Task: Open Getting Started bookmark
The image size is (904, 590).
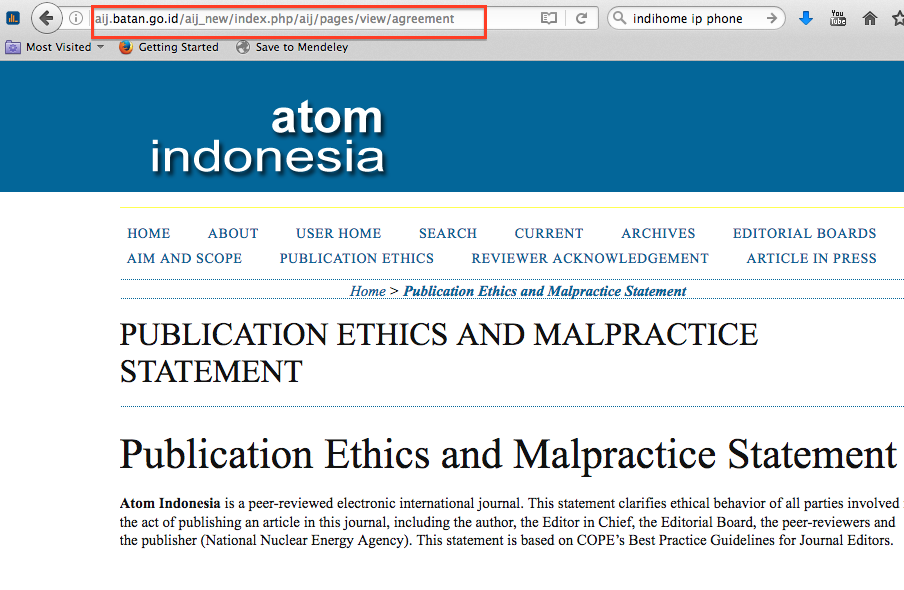Action: pos(168,47)
